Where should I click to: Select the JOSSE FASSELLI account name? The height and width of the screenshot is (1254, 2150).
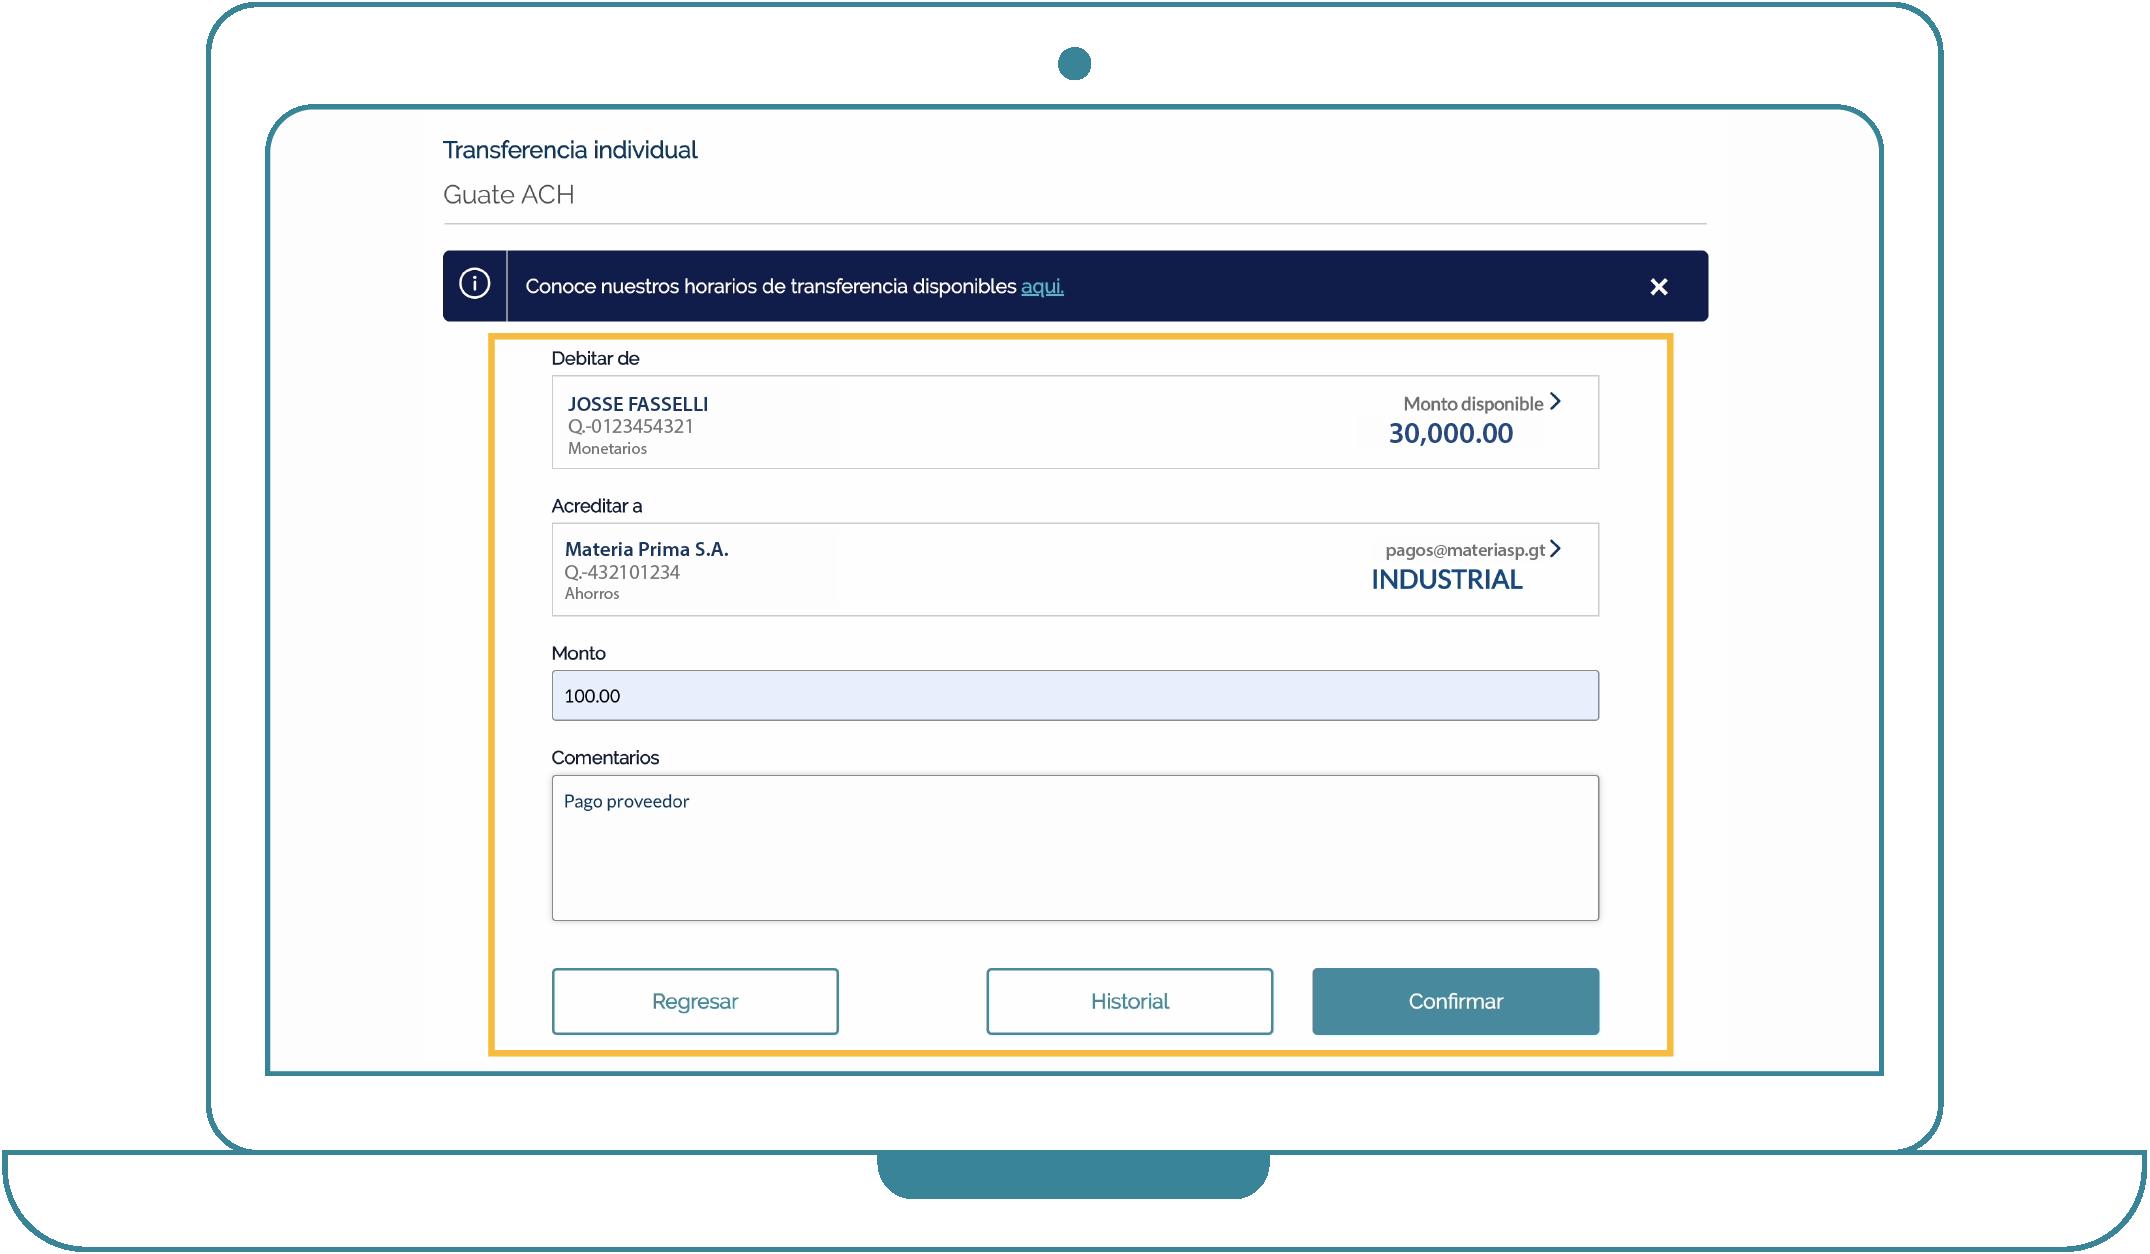[x=637, y=404]
